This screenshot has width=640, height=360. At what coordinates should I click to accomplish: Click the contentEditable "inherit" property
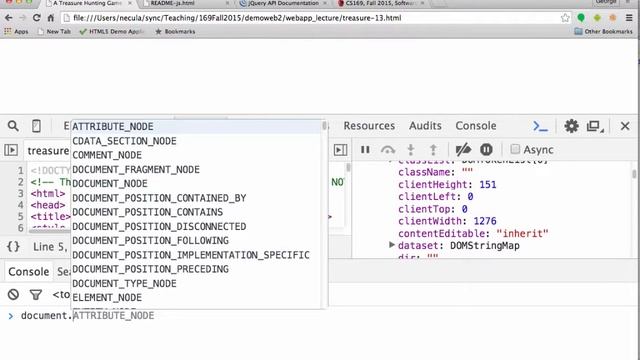[x=473, y=233]
